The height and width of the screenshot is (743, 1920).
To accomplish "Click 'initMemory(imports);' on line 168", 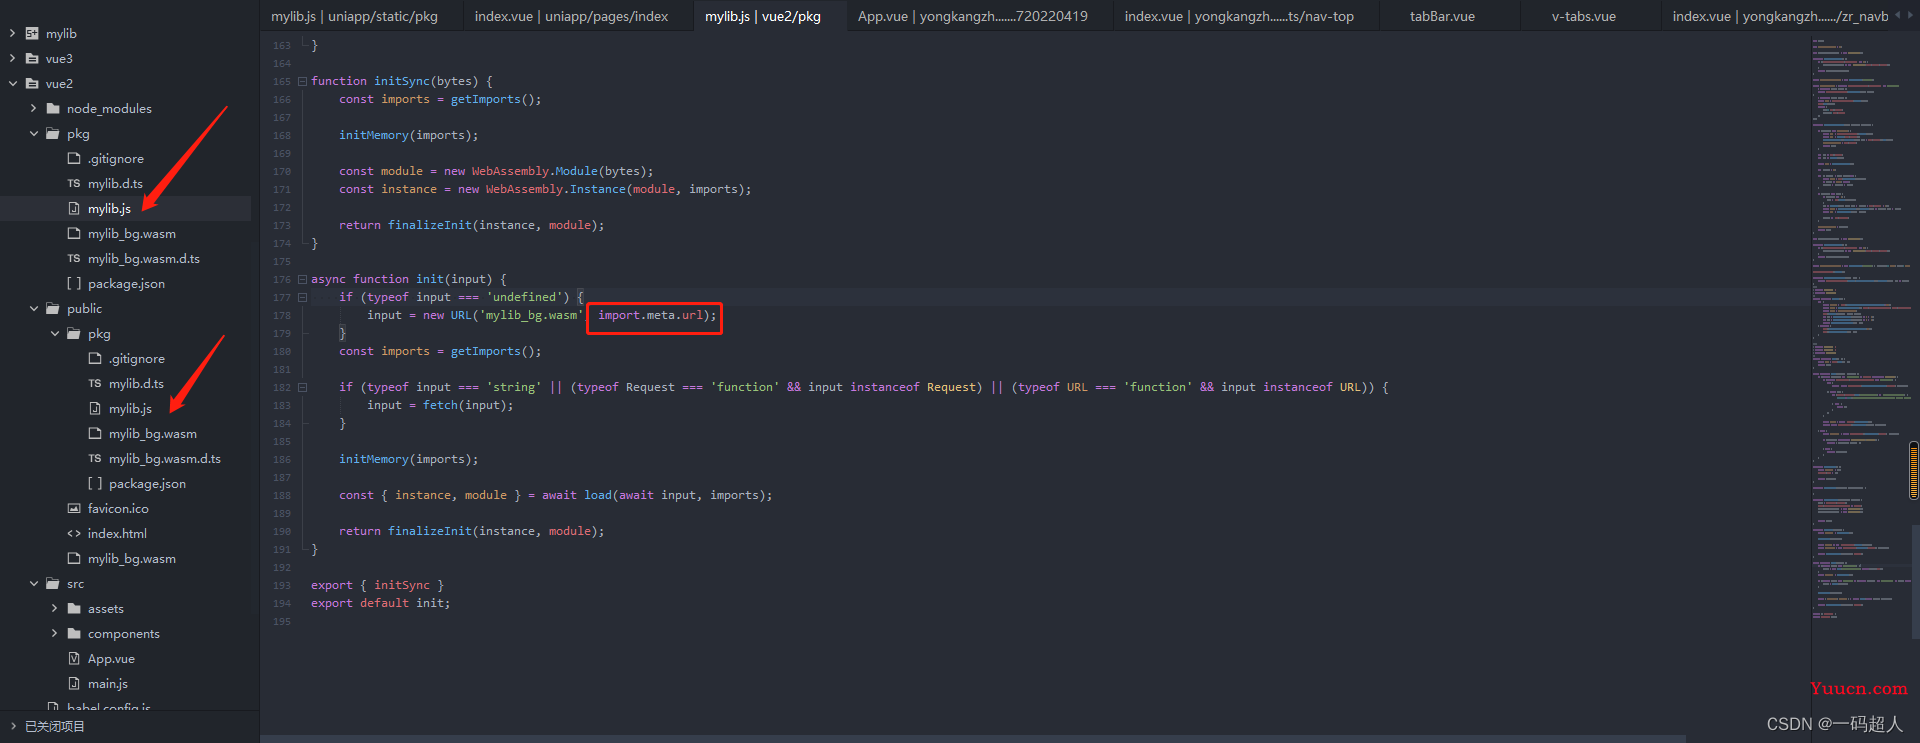I will pyautogui.click(x=408, y=135).
